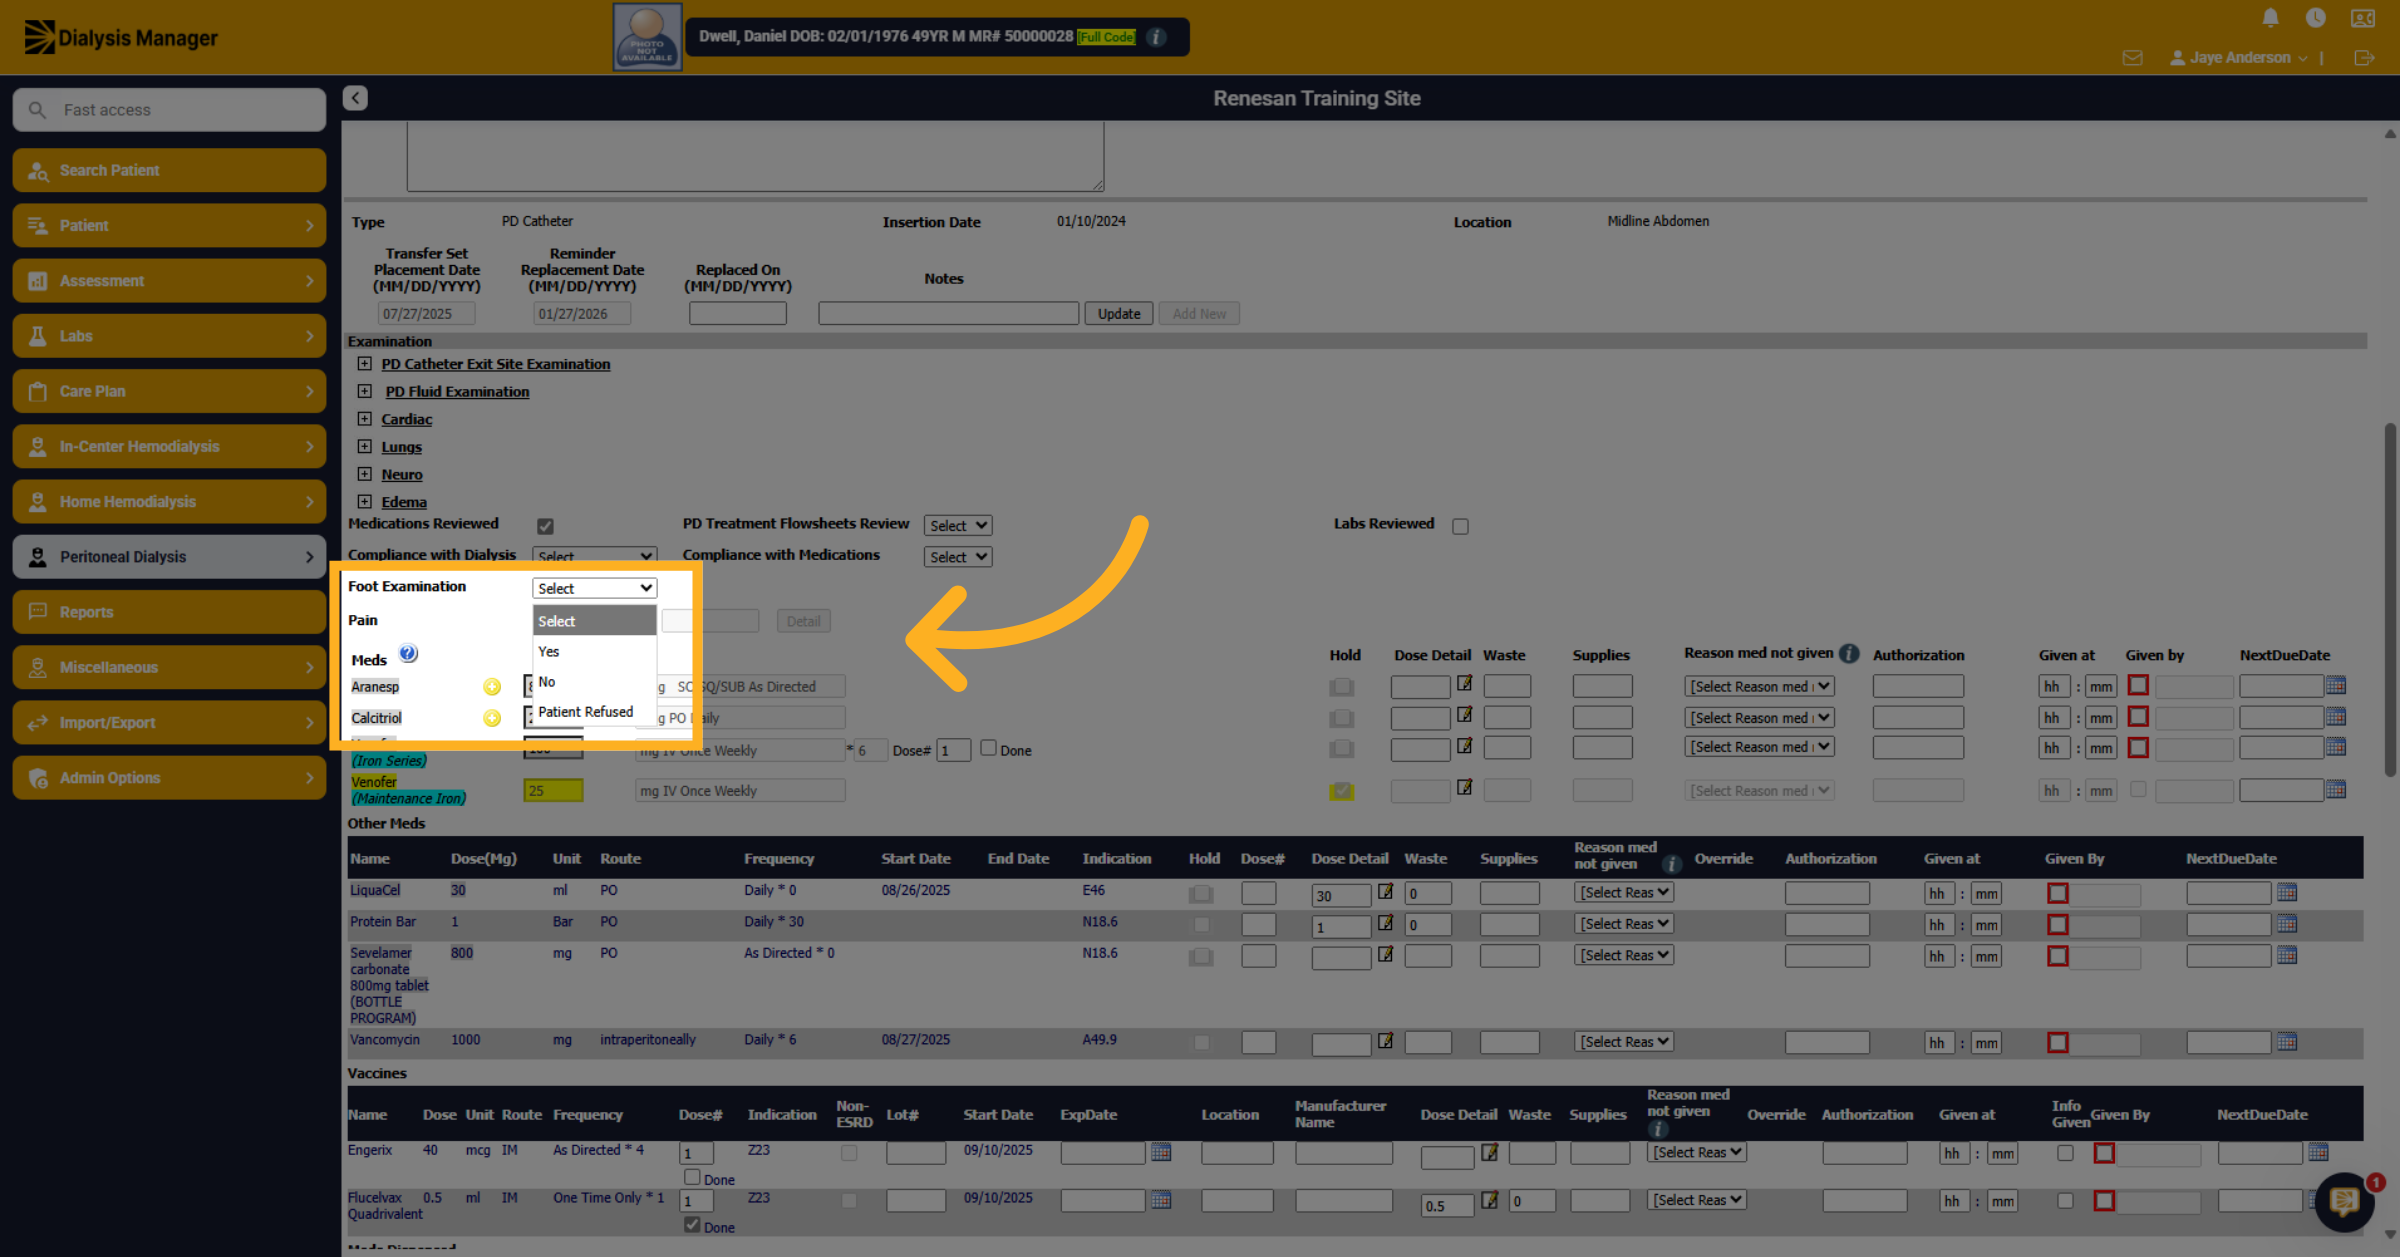
Task: Open the Peritoneal Dialysis sidebar menu
Action: click(x=169, y=557)
